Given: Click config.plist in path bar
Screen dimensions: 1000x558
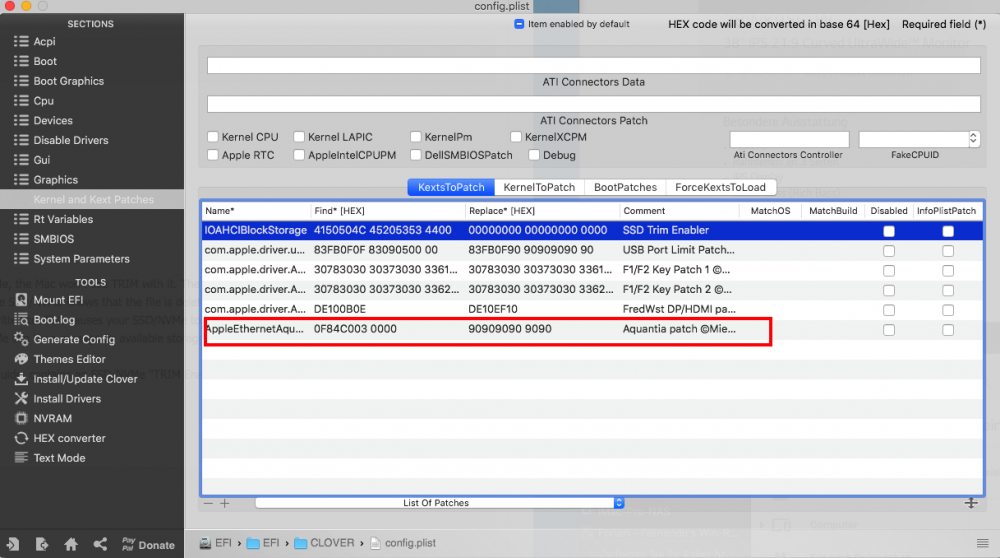Looking at the screenshot, I should 403,543.
